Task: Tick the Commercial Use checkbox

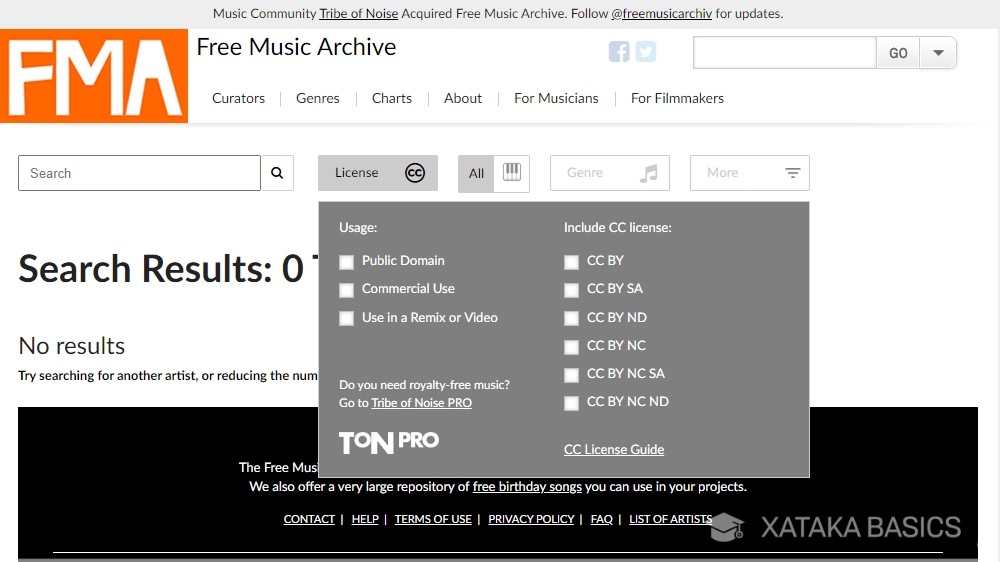Action: (346, 290)
